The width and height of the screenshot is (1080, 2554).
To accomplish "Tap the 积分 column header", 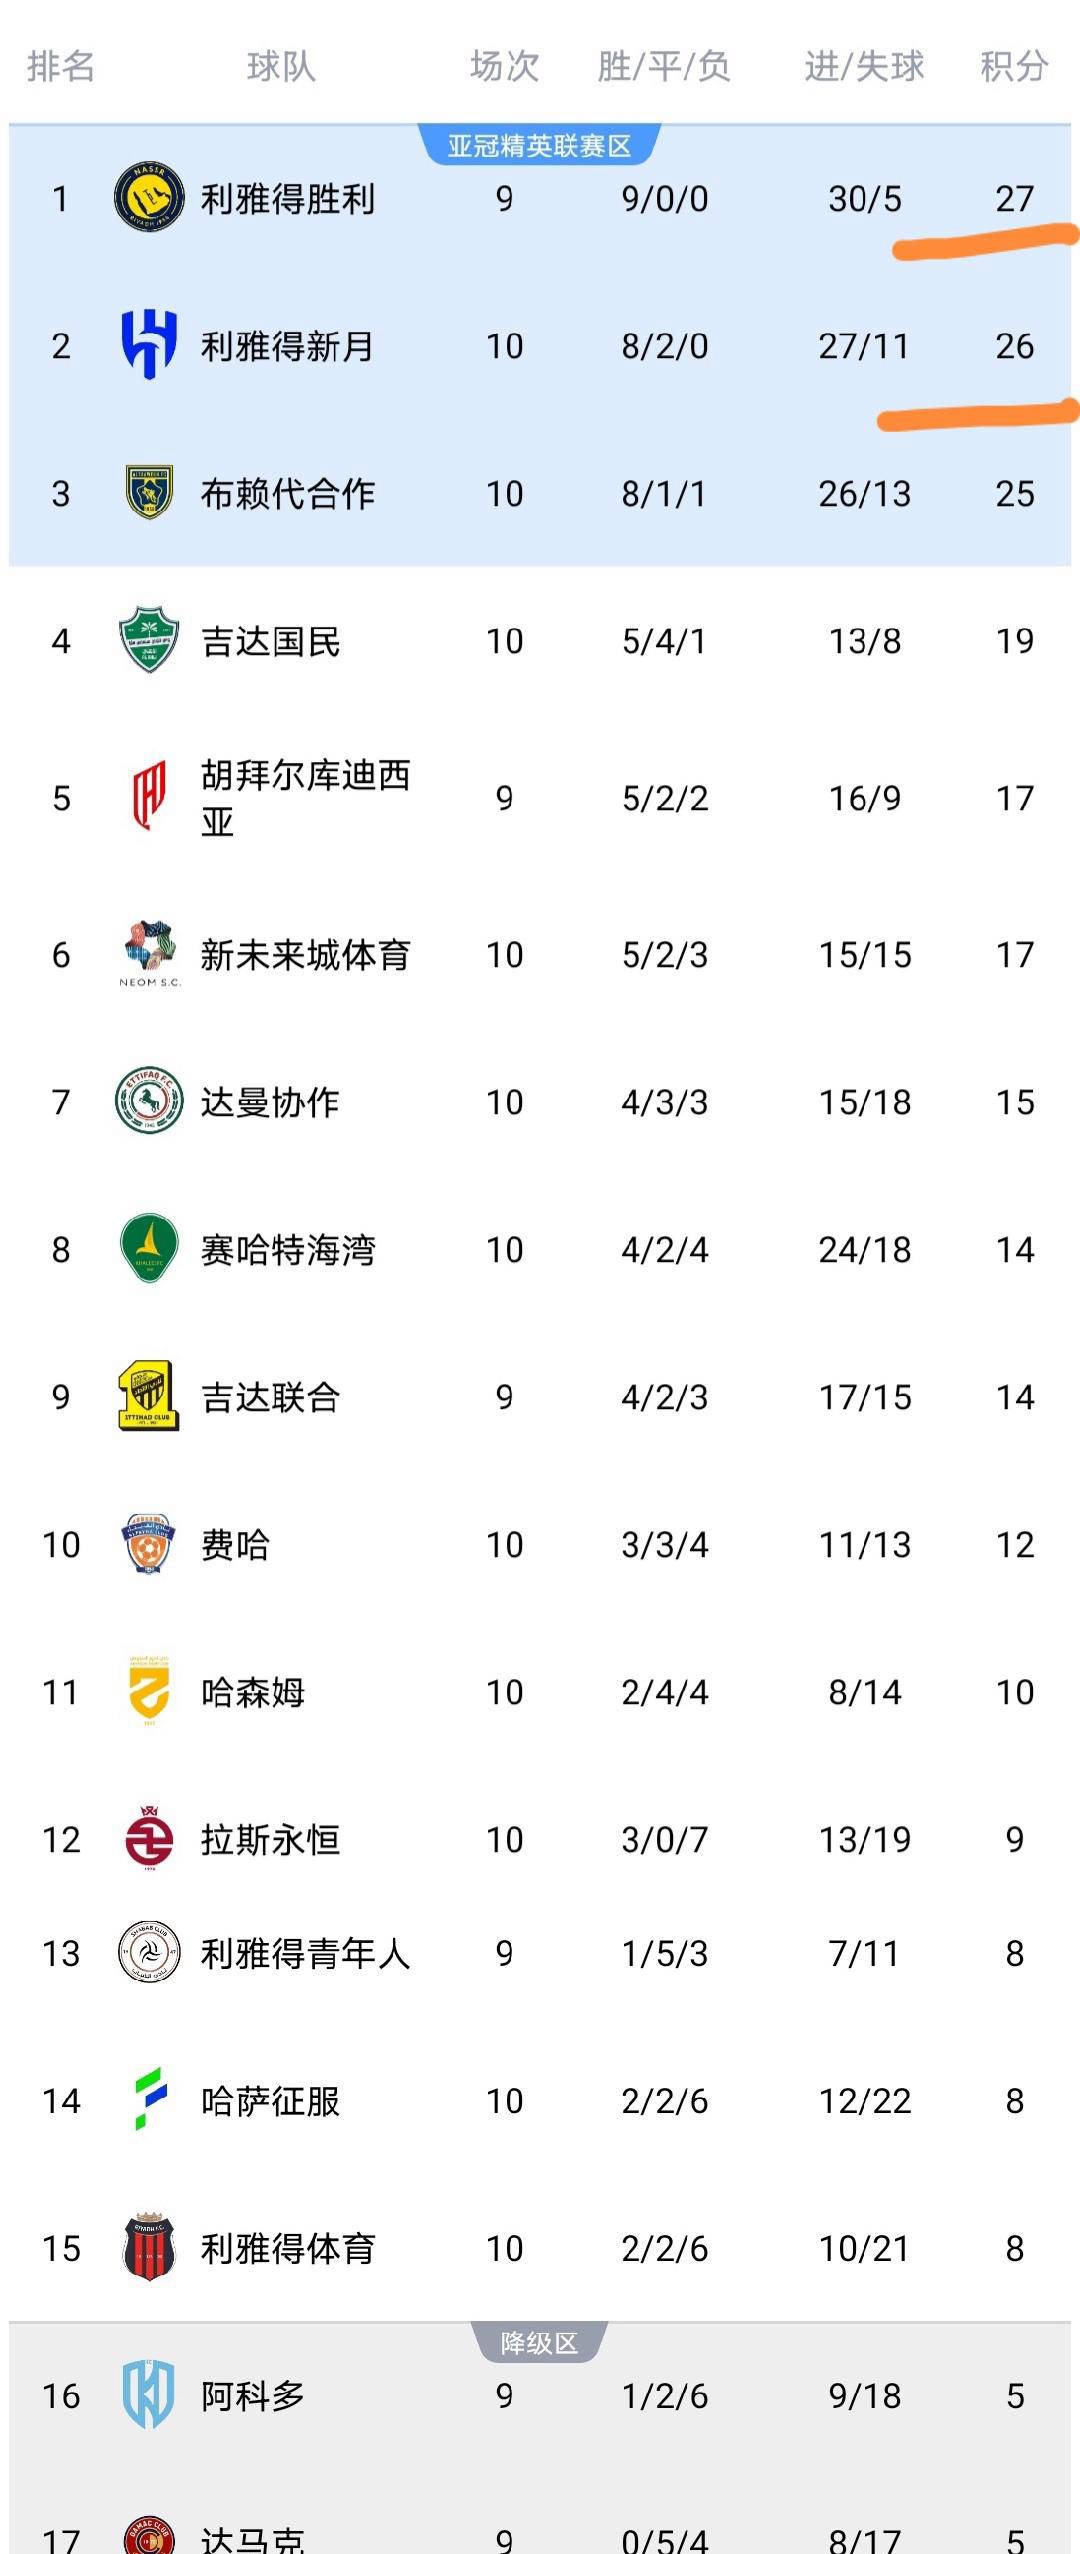I will coord(1014,67).
